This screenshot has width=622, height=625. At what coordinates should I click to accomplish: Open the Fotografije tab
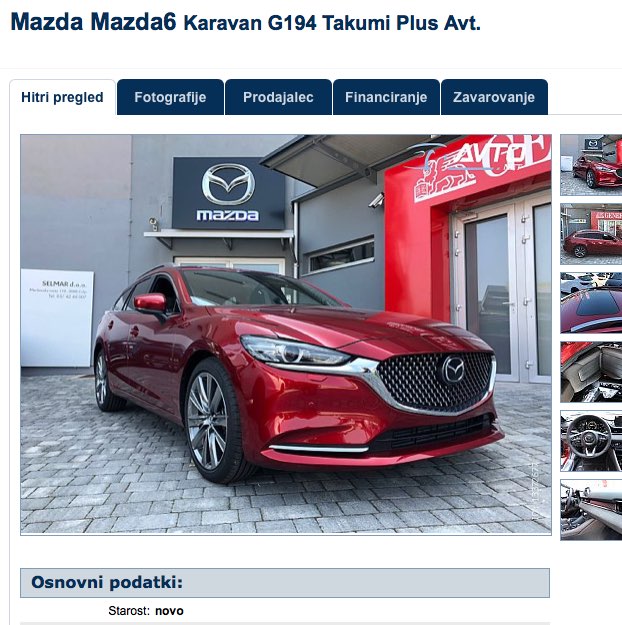[170, 97]
